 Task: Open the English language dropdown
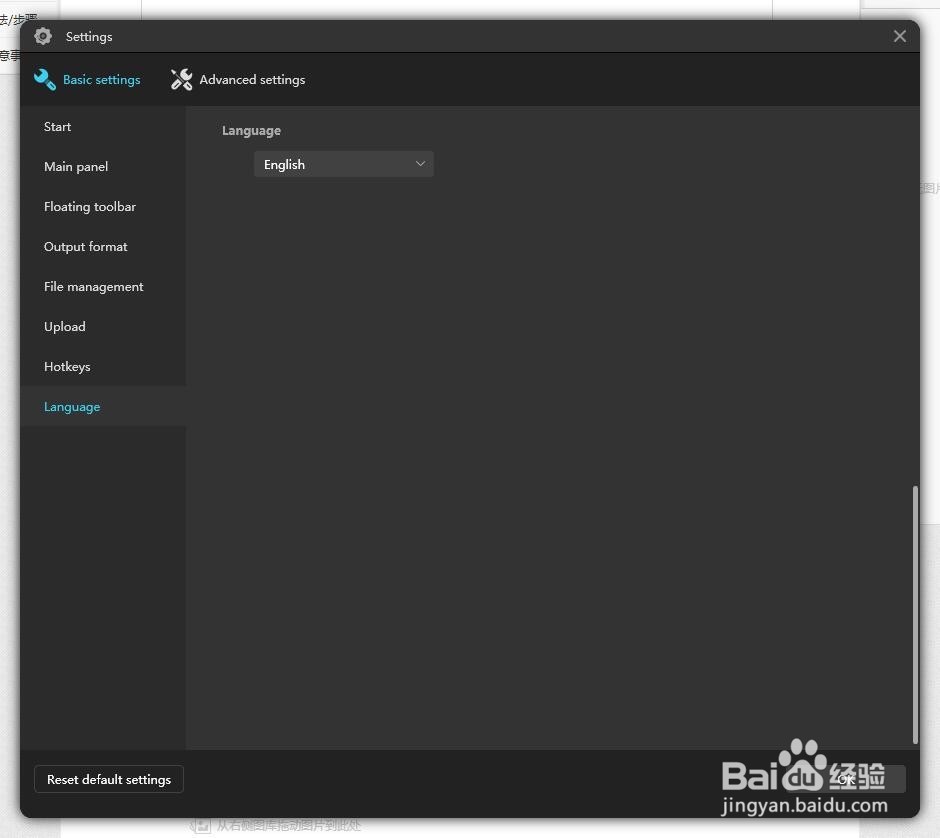[344, 164]
